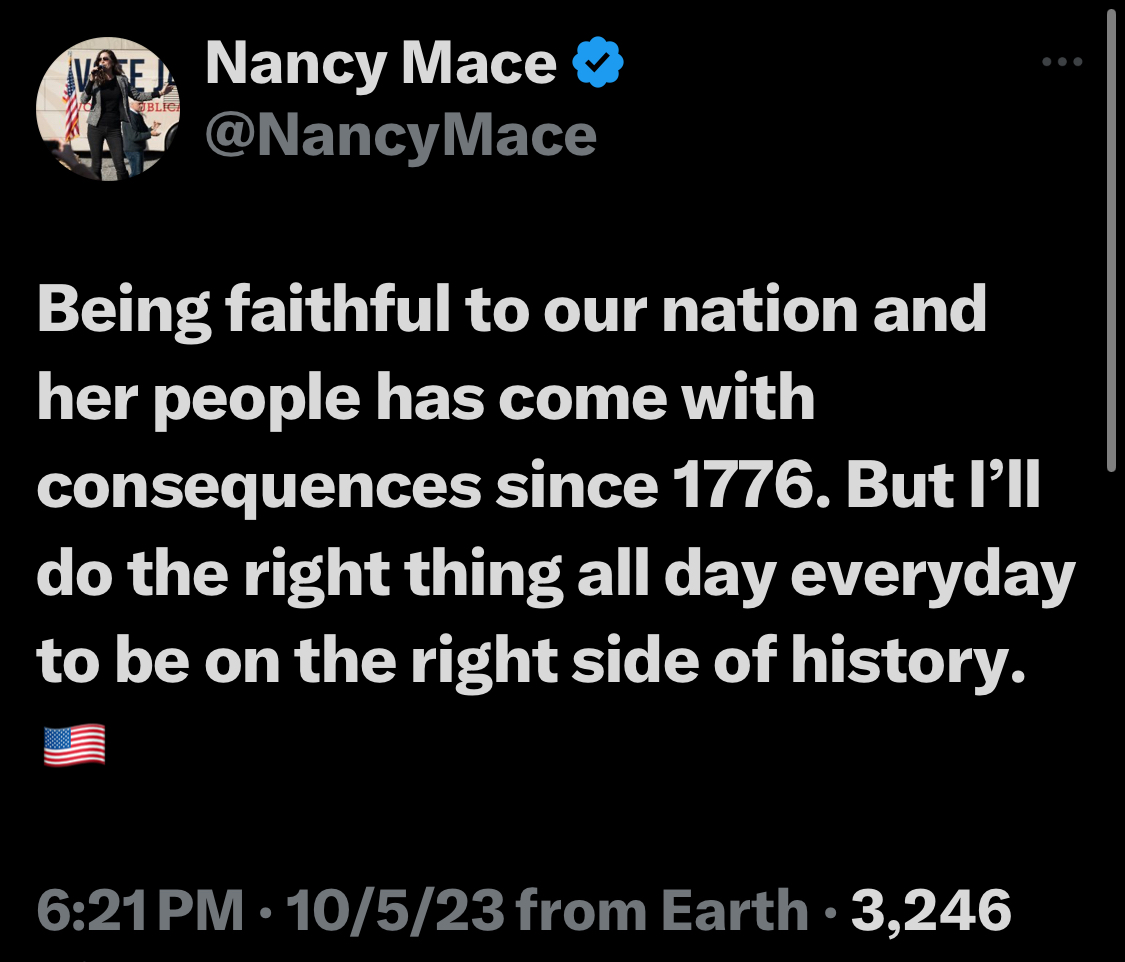Image resolution: width=1125 pixels, height=962 pixels.
Task: Click the words "But I'll" in the tweet
Action: 943,485
